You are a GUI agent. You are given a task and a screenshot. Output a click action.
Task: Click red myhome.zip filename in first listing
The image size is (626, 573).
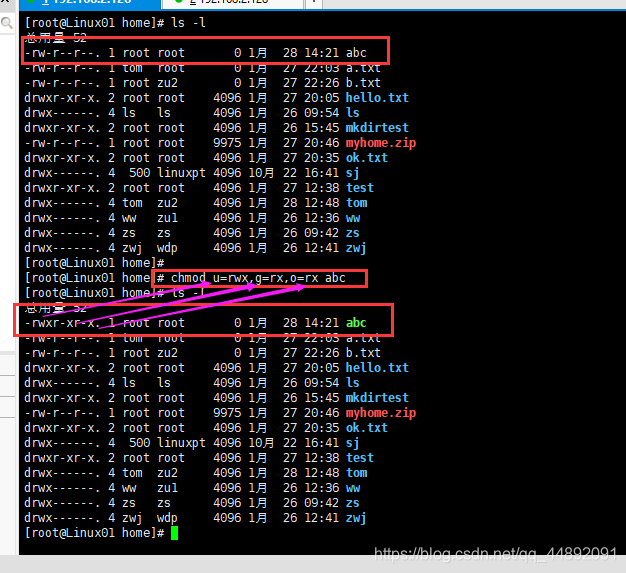381,143
